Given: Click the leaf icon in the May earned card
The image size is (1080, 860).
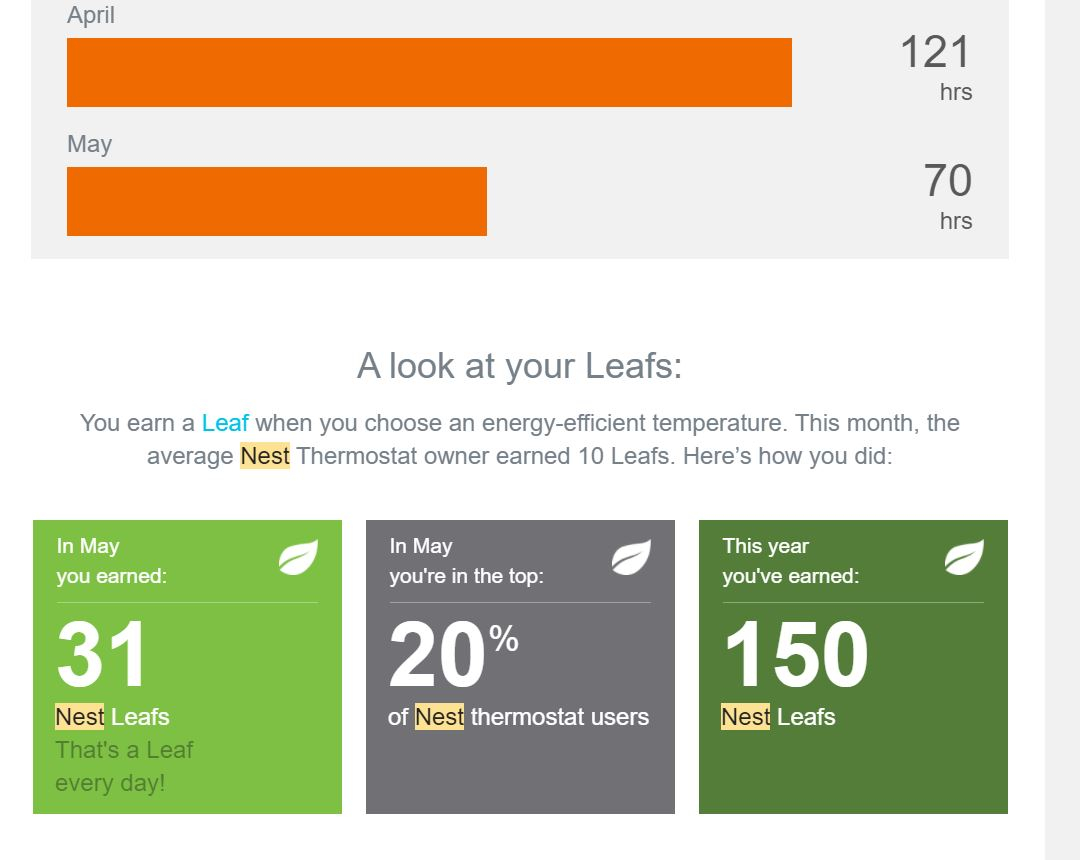Looking at the screenshot, I should click(x=298, y=557).
